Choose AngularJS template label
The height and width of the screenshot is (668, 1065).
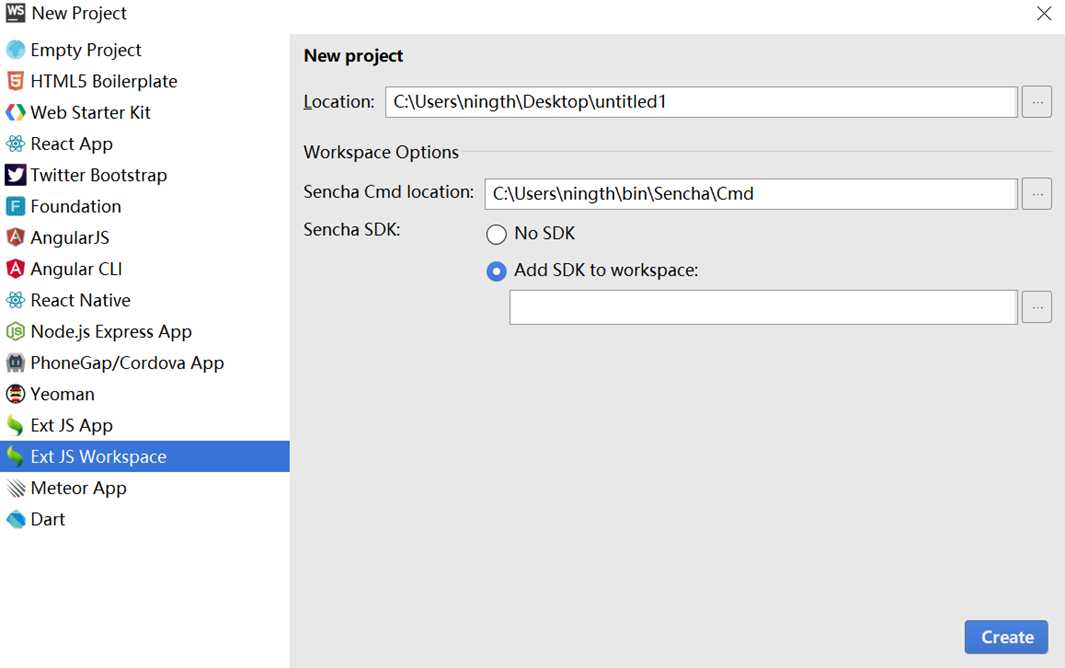[x=69, y=238]
